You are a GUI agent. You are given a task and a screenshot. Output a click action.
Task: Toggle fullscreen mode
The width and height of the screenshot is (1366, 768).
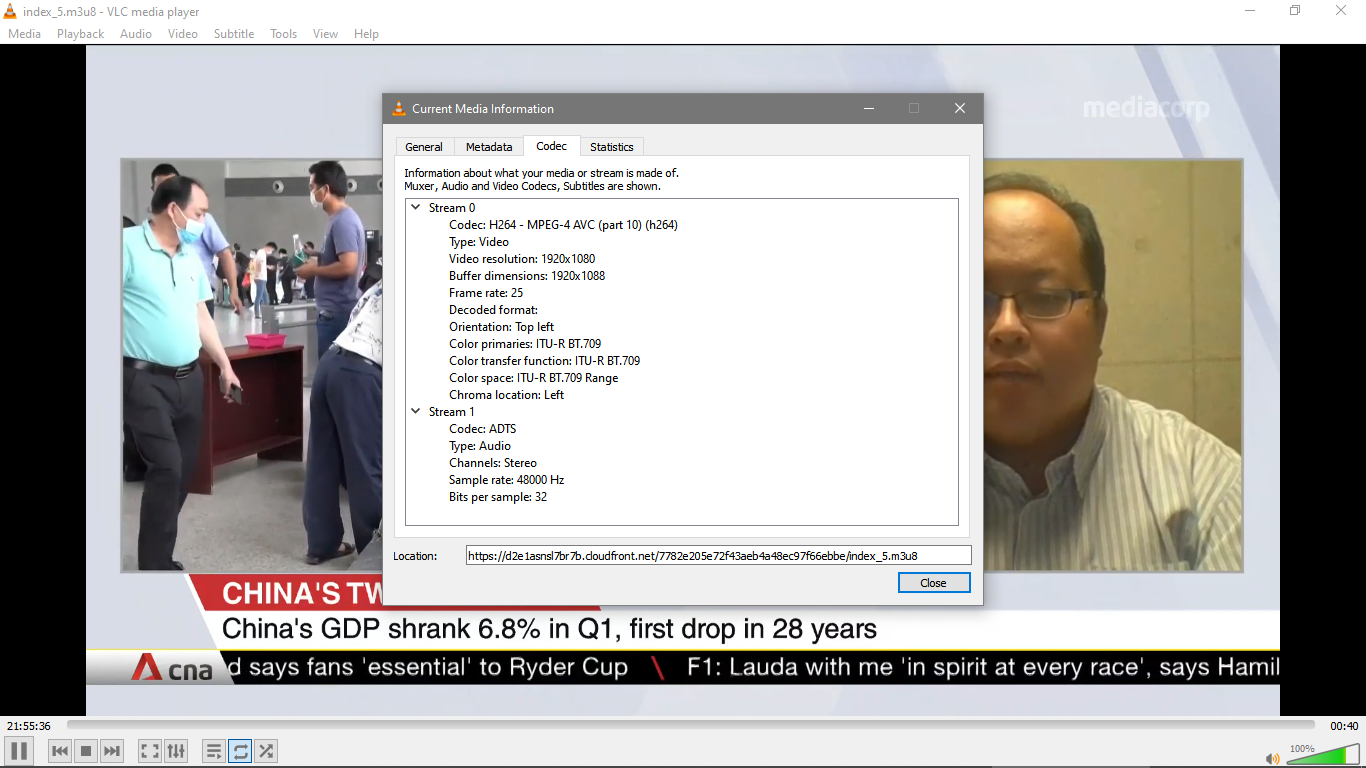click(149, 750)
